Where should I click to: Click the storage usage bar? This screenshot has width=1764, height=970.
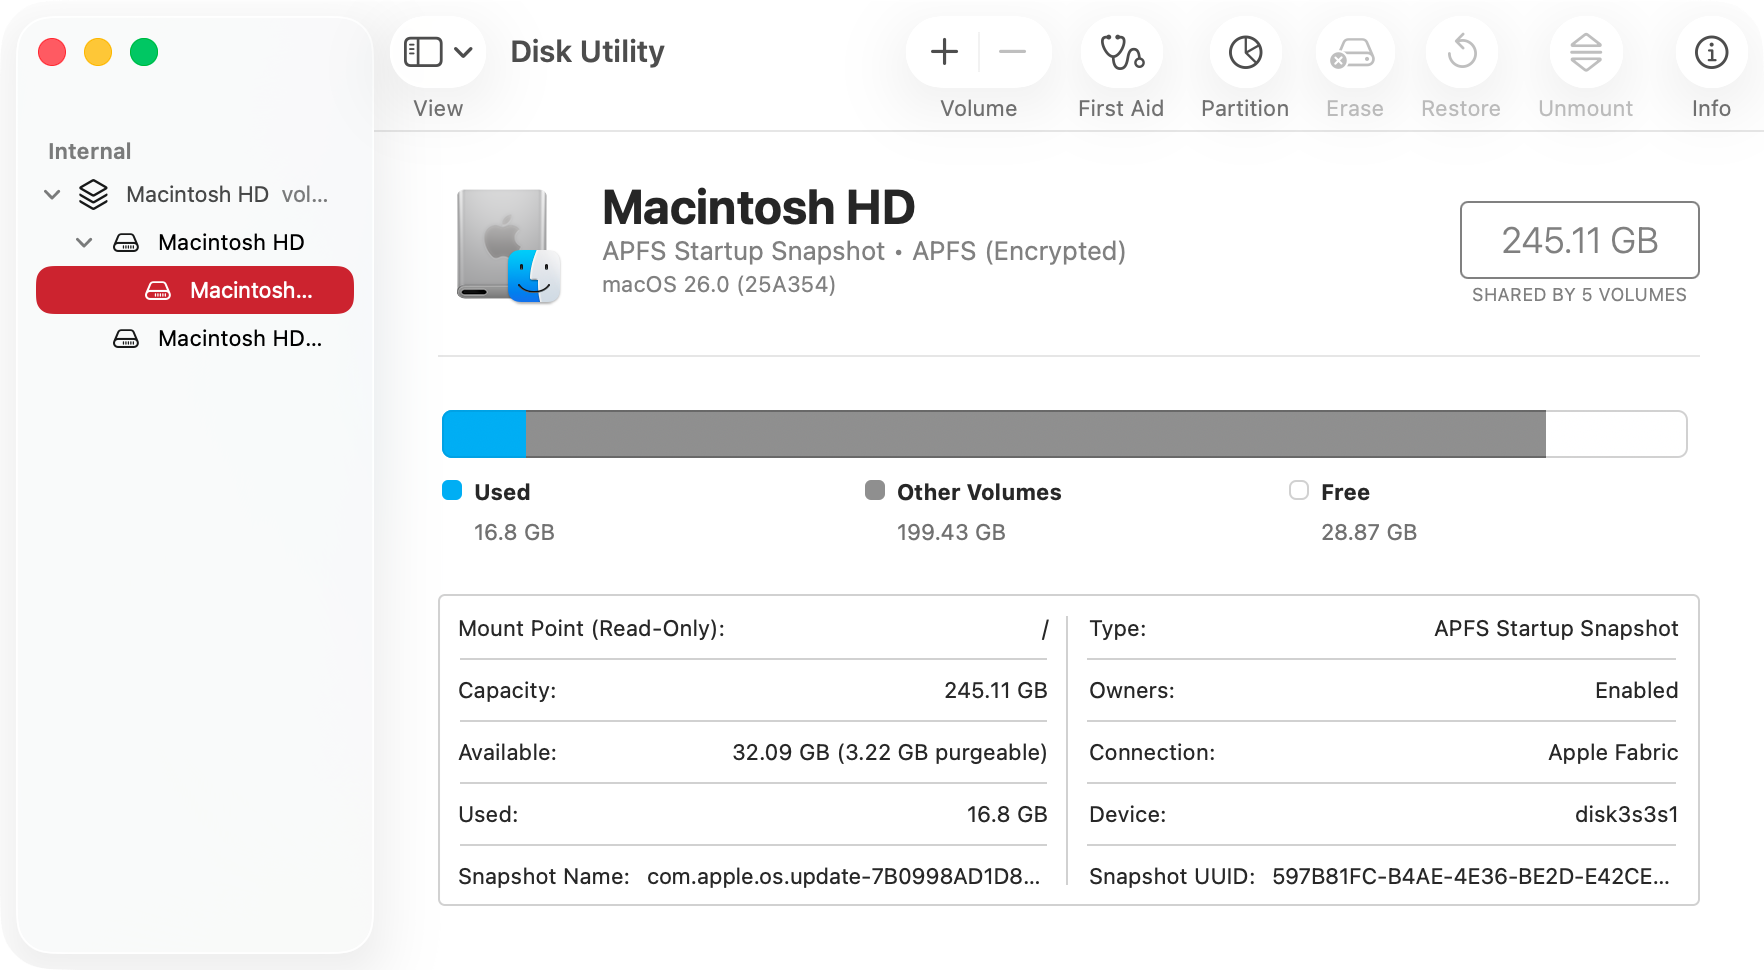[1064, 433]
